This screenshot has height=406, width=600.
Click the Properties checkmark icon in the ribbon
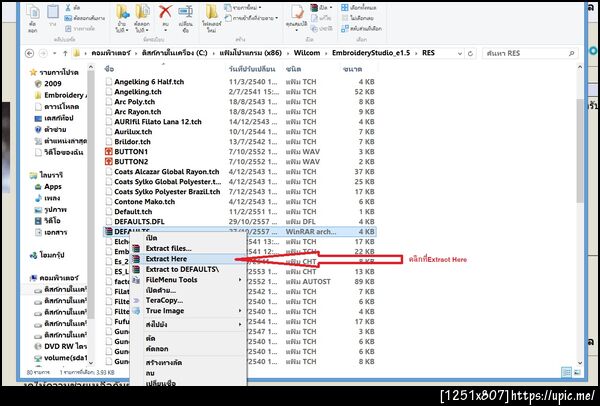click(x=297, y=12)
